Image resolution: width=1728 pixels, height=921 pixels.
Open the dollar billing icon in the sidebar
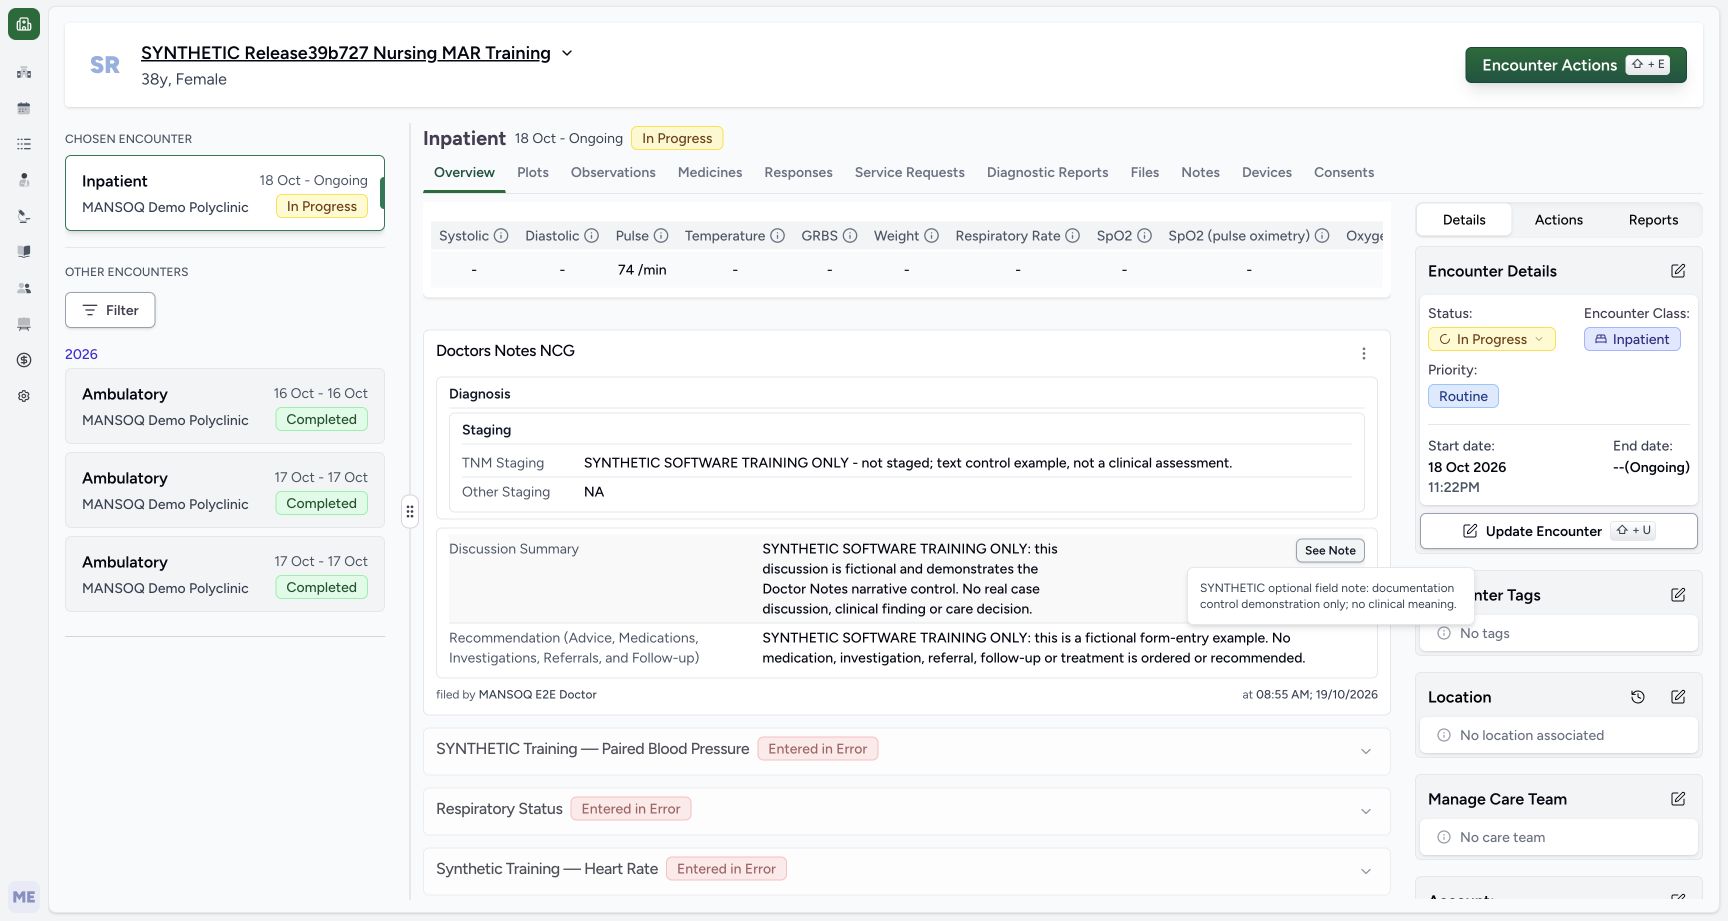[x=24, y=360]
